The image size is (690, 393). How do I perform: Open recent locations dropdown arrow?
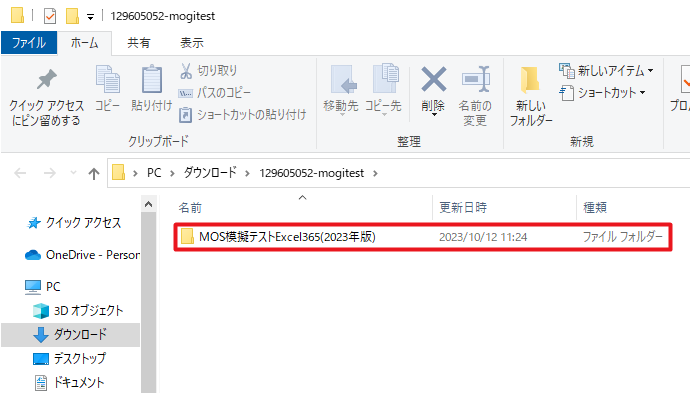tap(73, 173)
